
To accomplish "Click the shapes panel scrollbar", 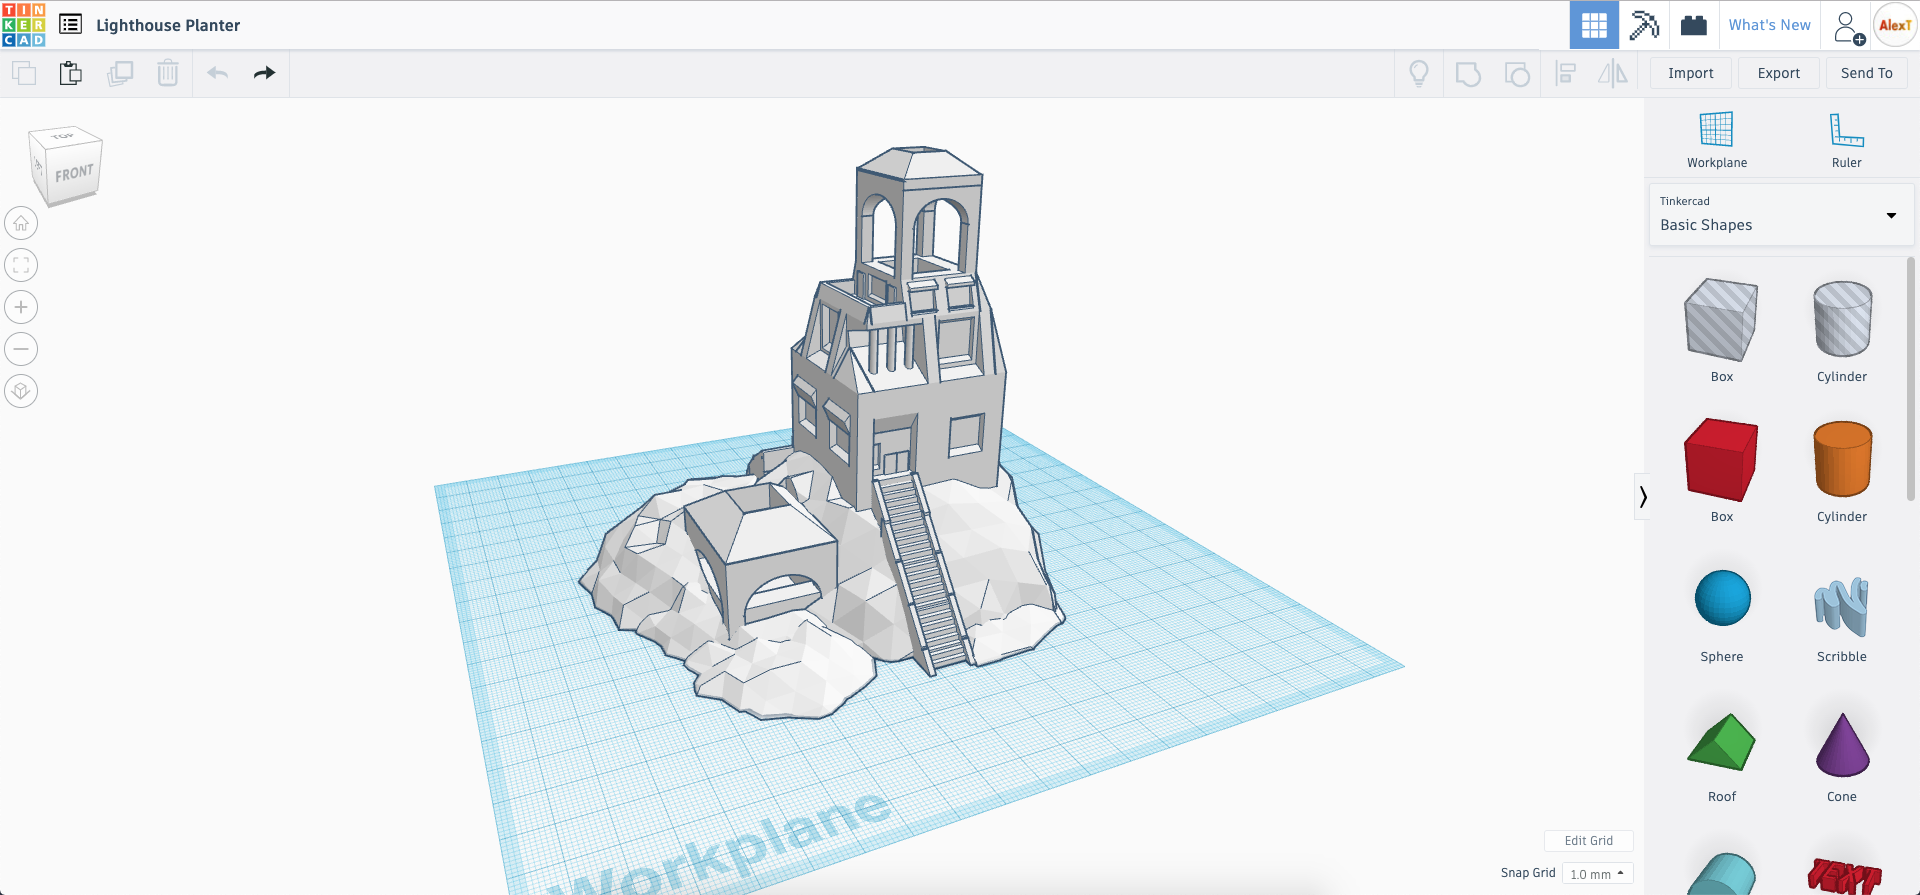I will [1910, 378].
